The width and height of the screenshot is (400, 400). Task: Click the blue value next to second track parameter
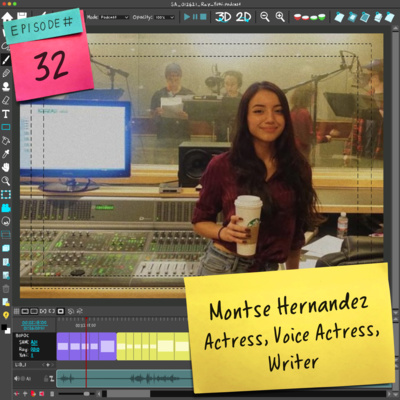[x=35, y=349]
